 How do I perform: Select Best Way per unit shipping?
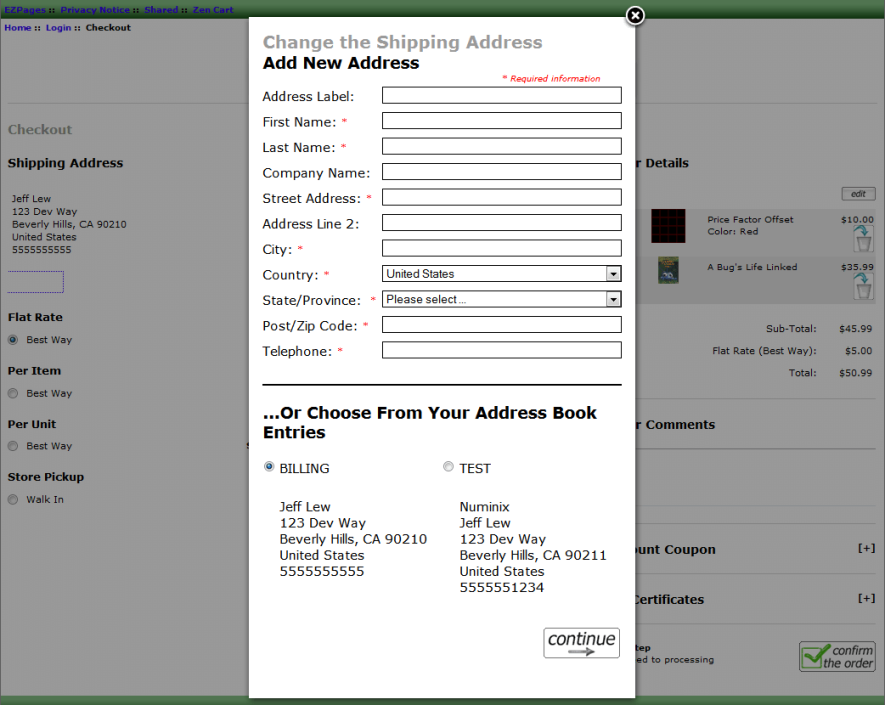[10, 446]
